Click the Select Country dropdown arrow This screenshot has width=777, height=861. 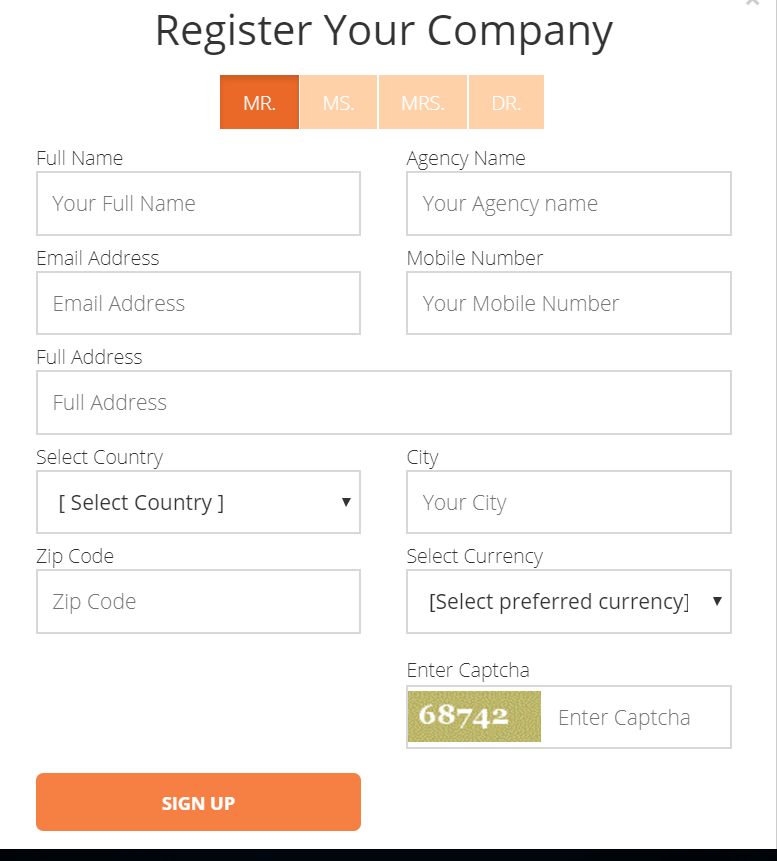(x=346, y=502)
